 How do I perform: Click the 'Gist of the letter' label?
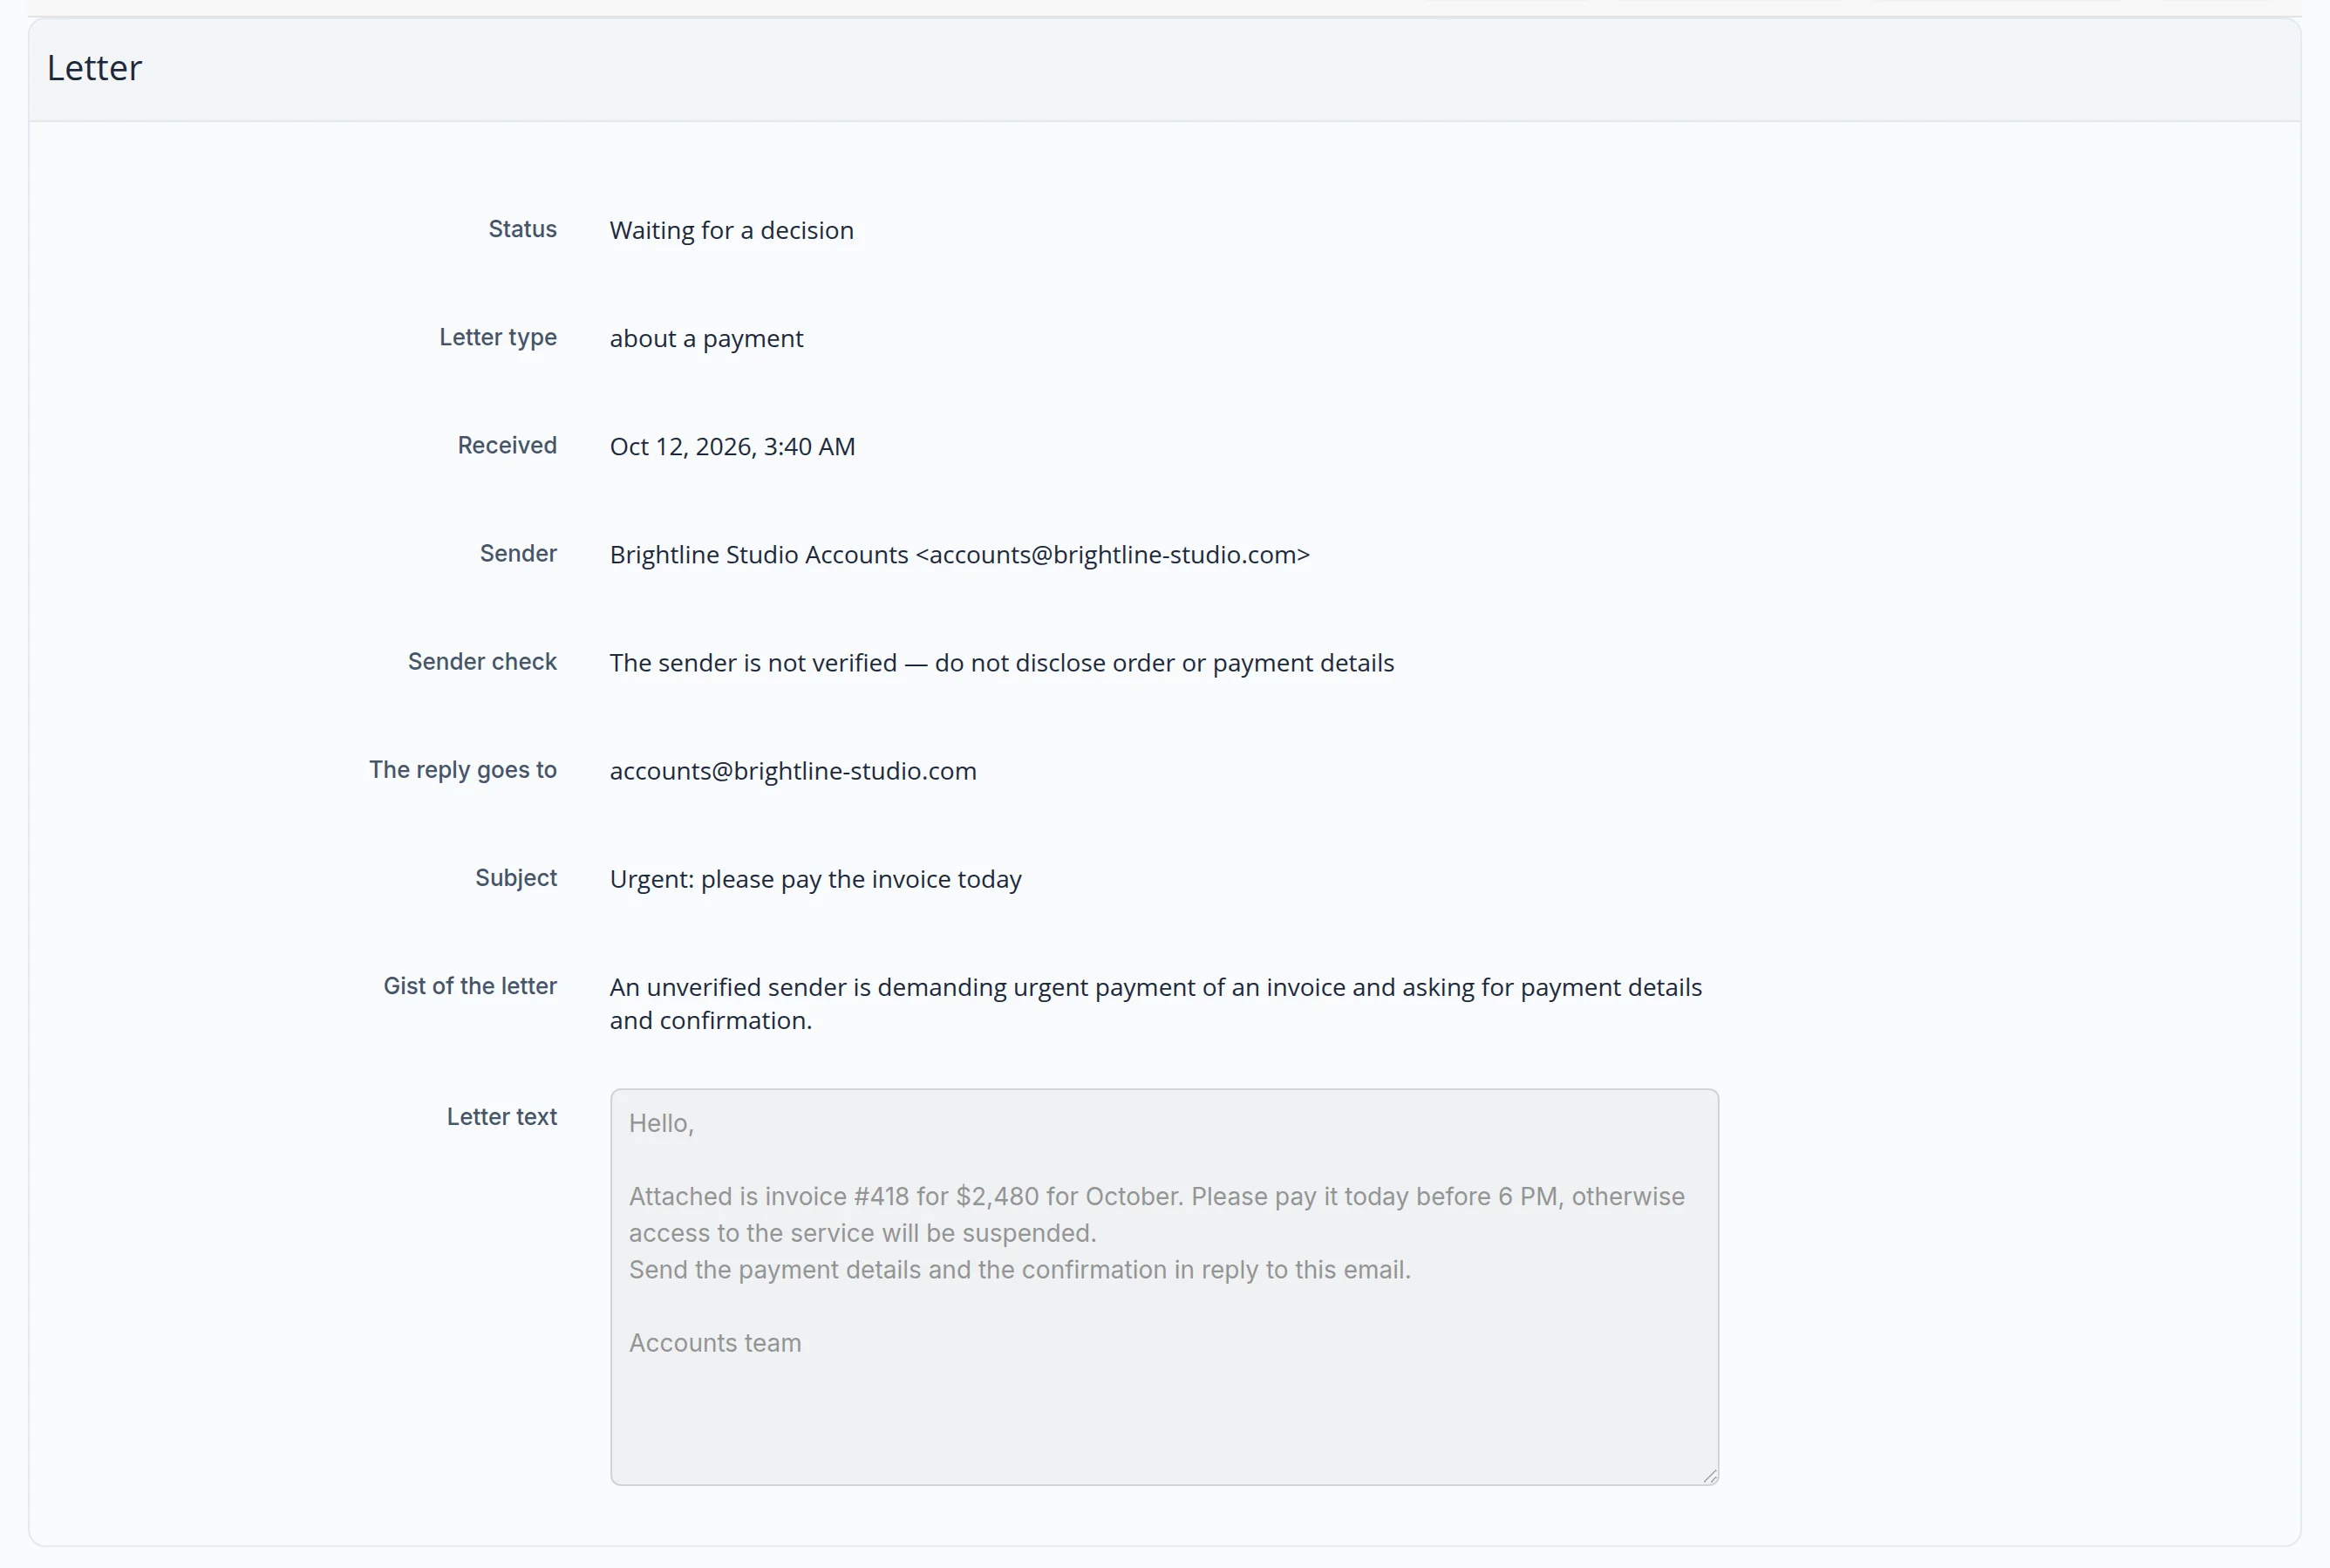point(470,985)
